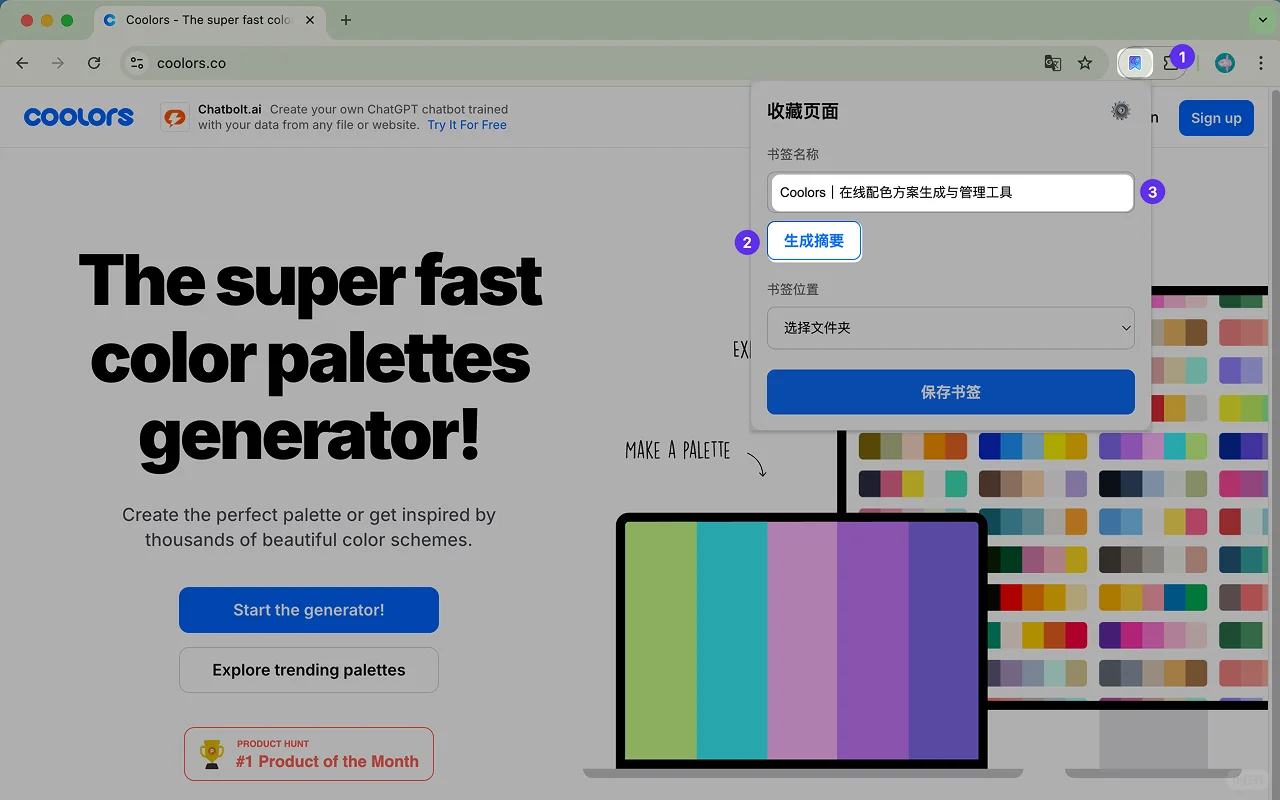Click Explore trending palettes button
This screenshot has height=800, width=1280.
[309, 670]
